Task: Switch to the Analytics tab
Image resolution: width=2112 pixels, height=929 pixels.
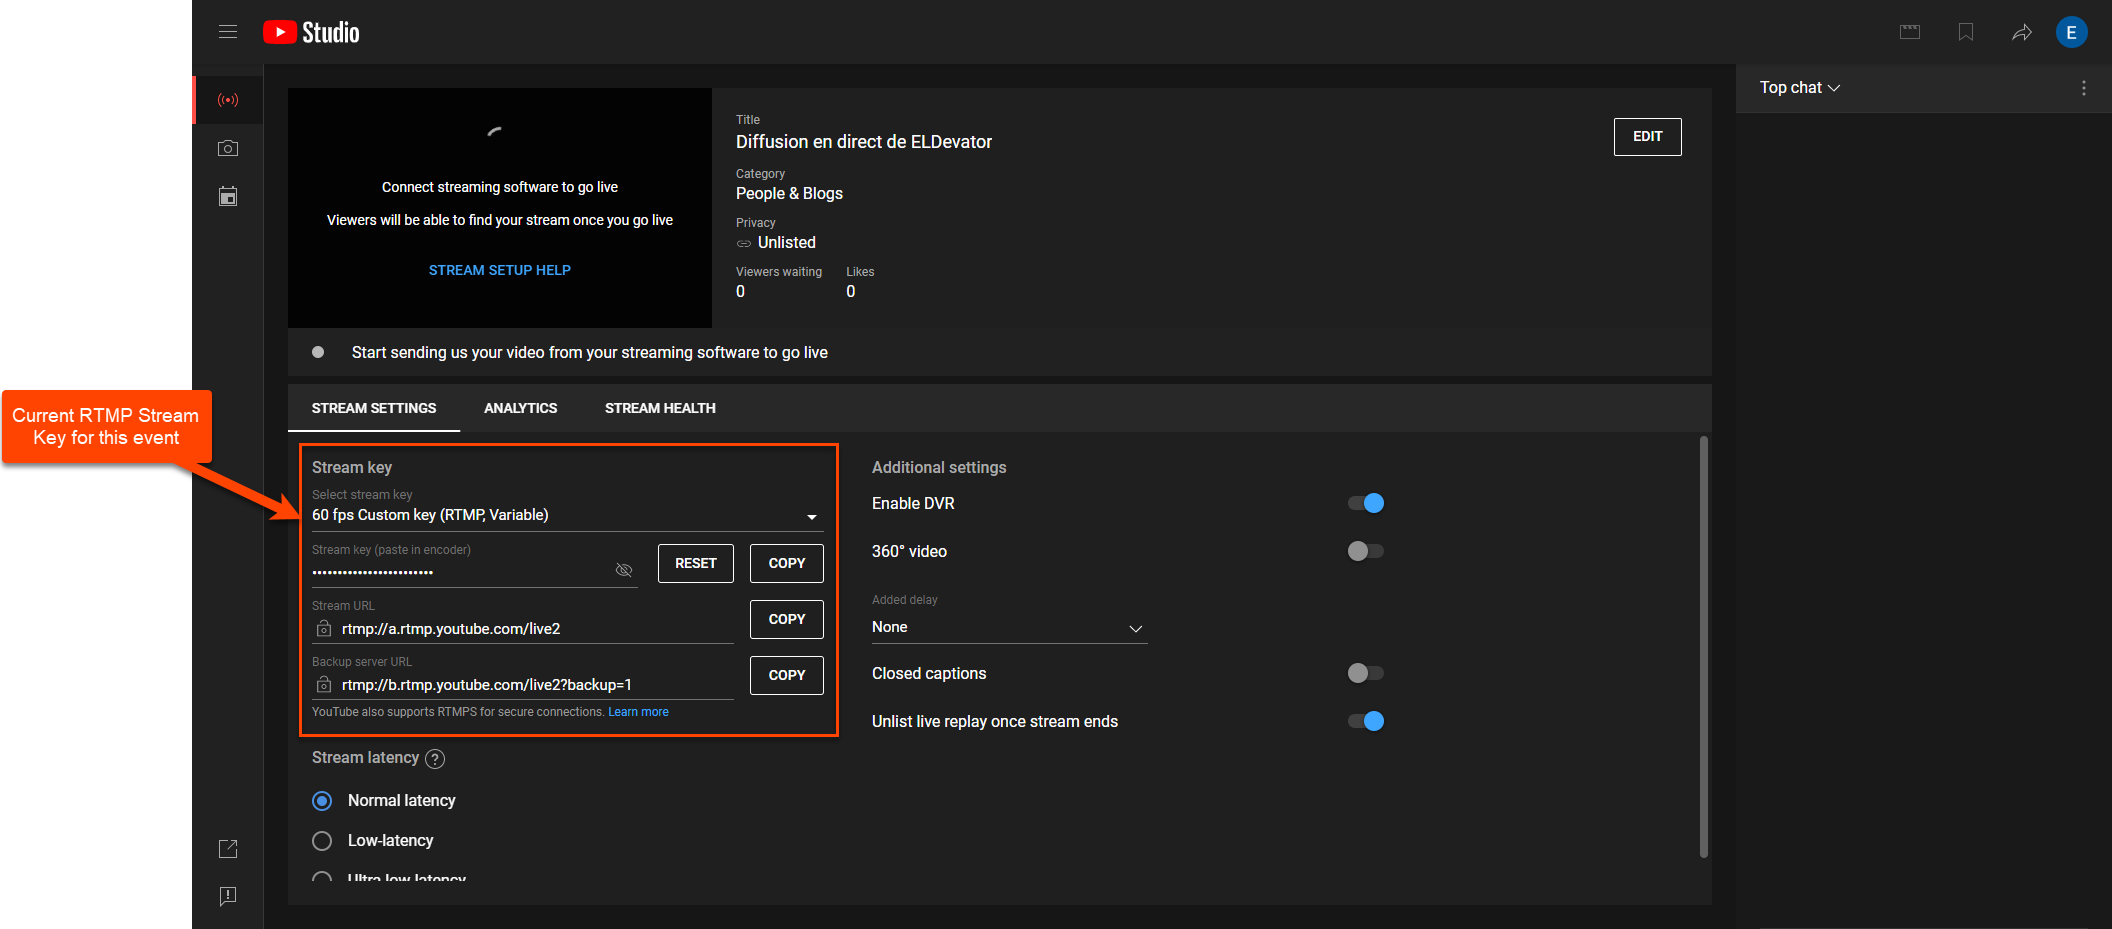Action: click(x=521, y=408)
